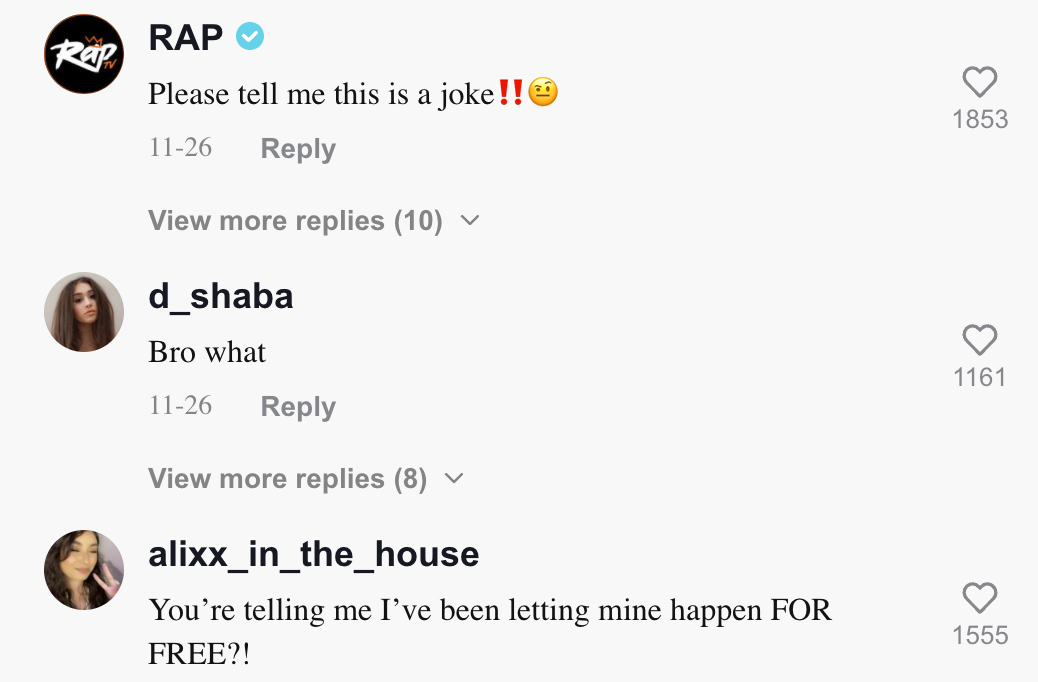Click the 1161 like count
This screenshot has width=1038, height=682.
pyautogui.click(x=980, y=377)
